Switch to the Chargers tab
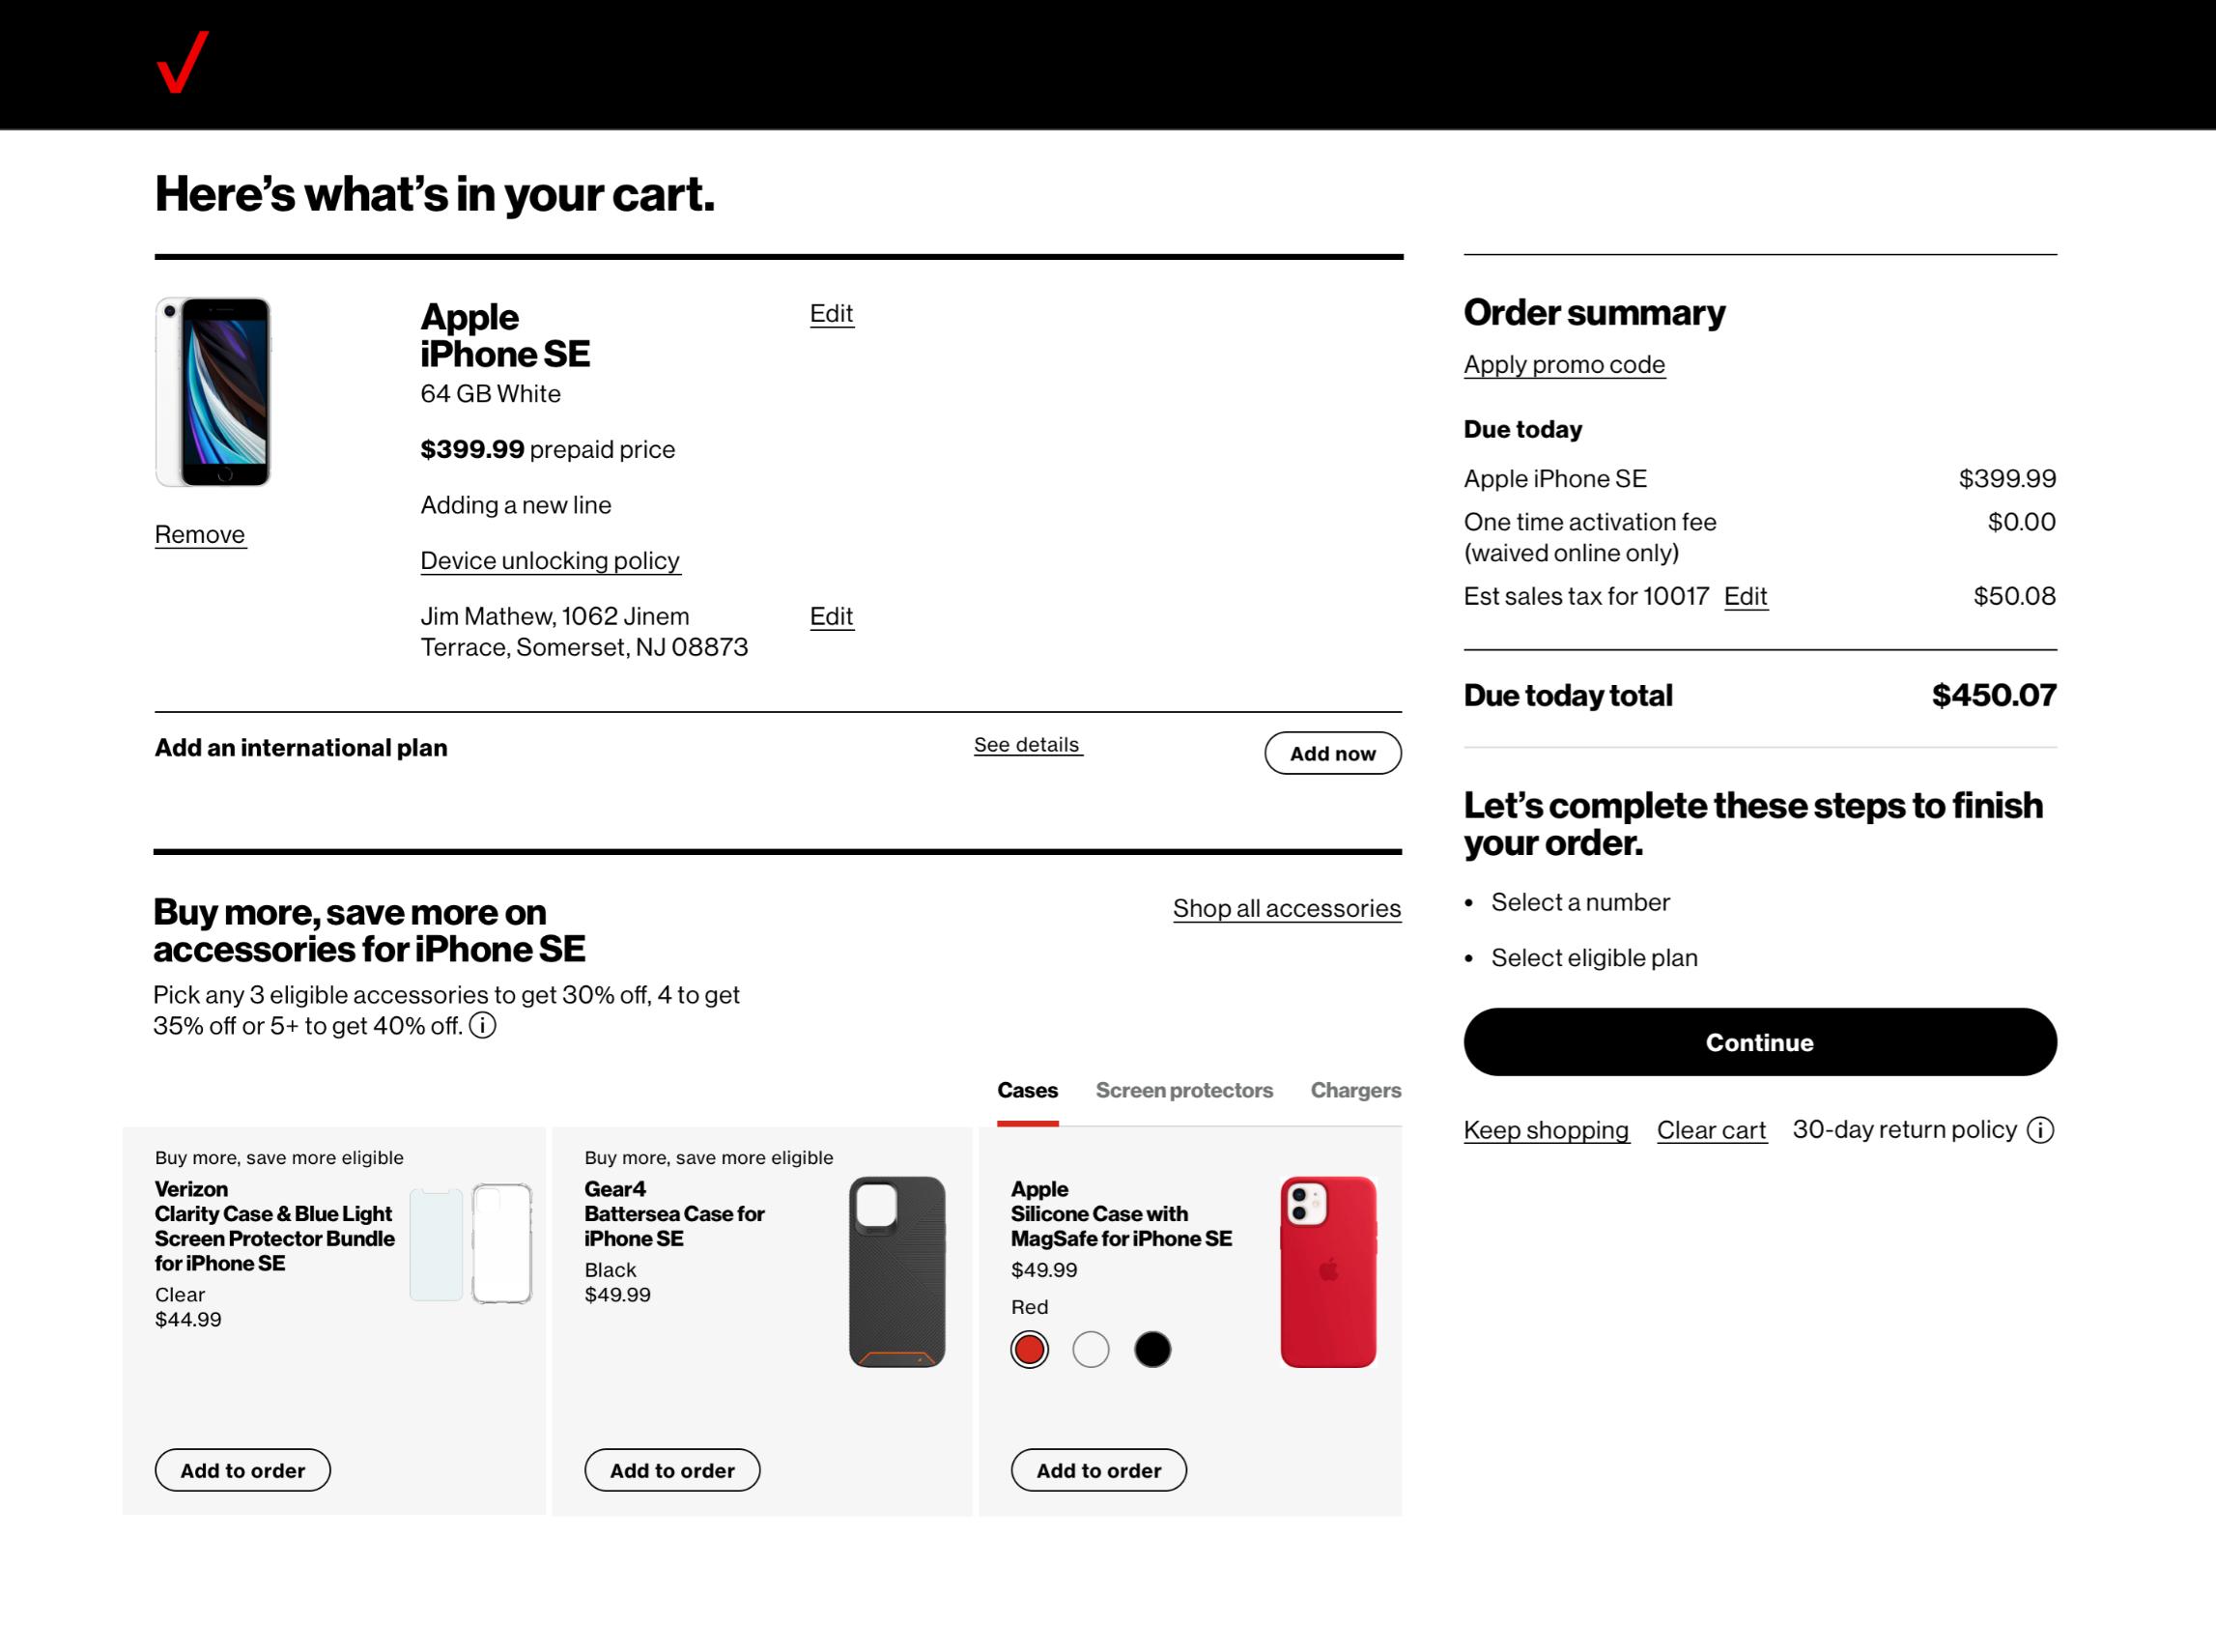The height and width of the screenshot is (1652, 2216). pos(1355,1090)
